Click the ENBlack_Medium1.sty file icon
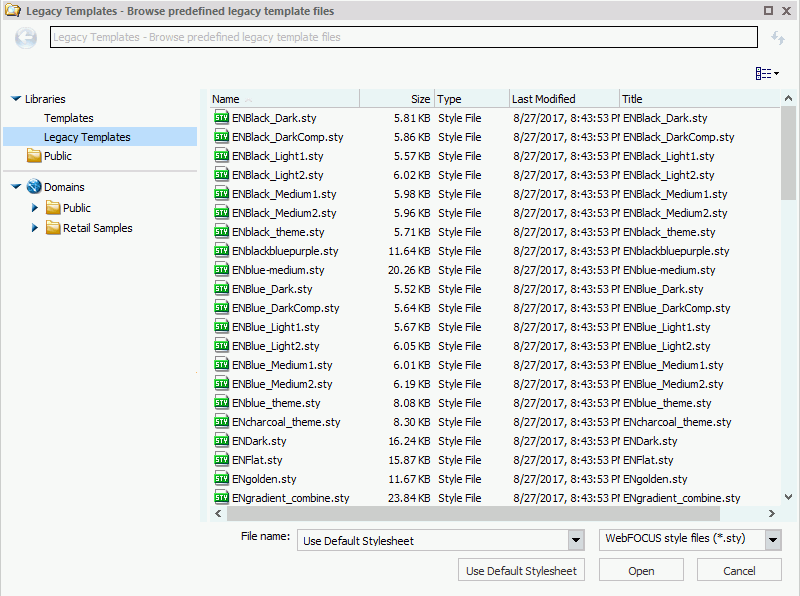The width and height of the screenshot is (800, 596). [x=221, y=194]
